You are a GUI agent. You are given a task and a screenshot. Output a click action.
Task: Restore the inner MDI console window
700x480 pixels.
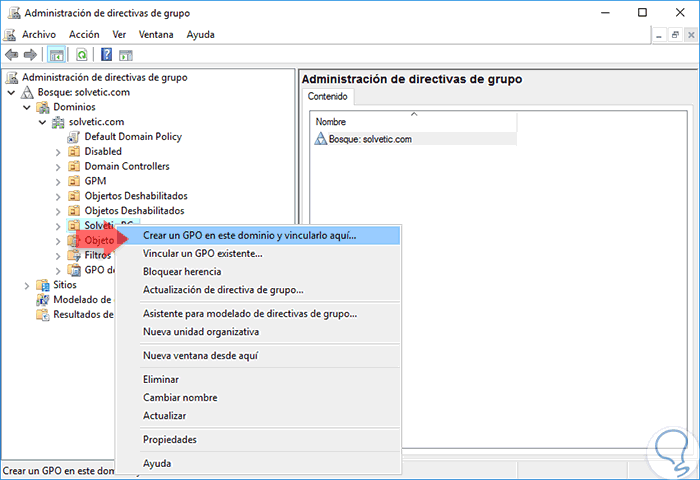pyautogui.click(x=675, y=35)
